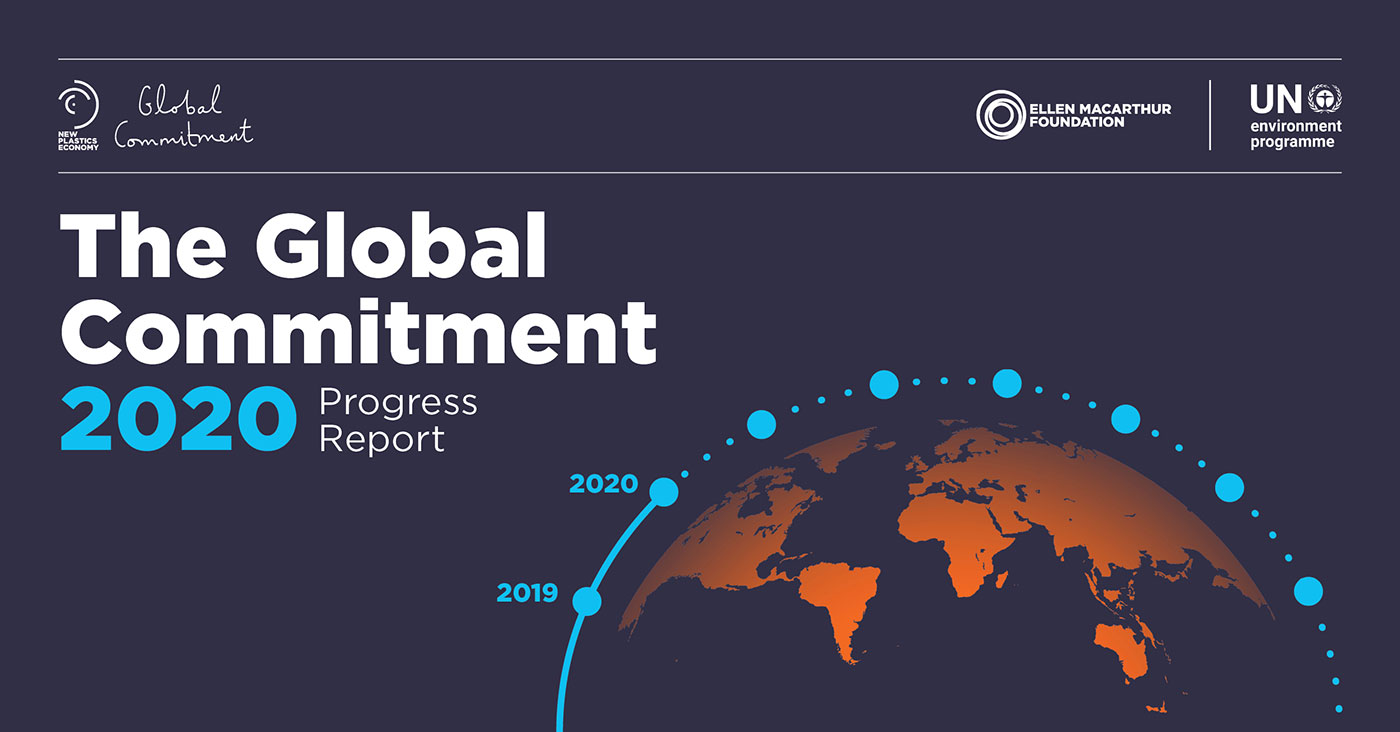
Task: Click the New Plastics Economy logo
Action: 79,116
